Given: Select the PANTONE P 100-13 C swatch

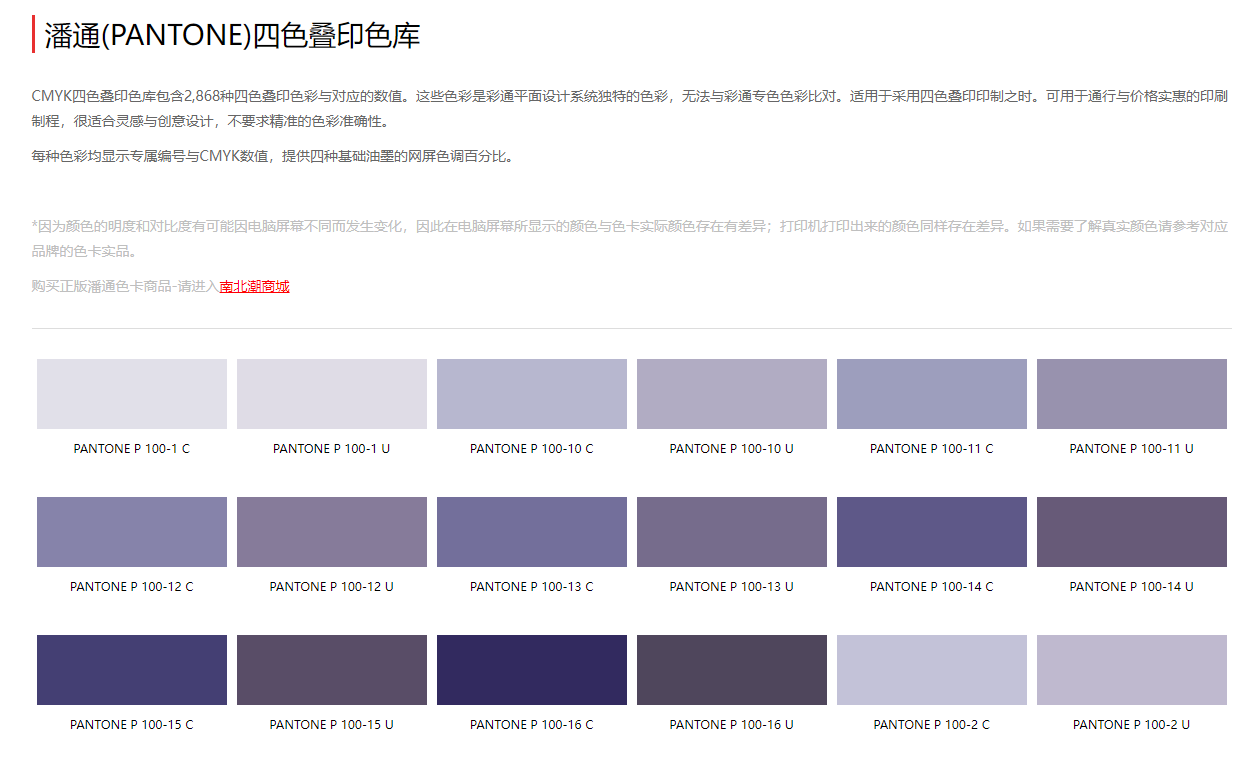Looking at the screenshot, I should (532, 532).
